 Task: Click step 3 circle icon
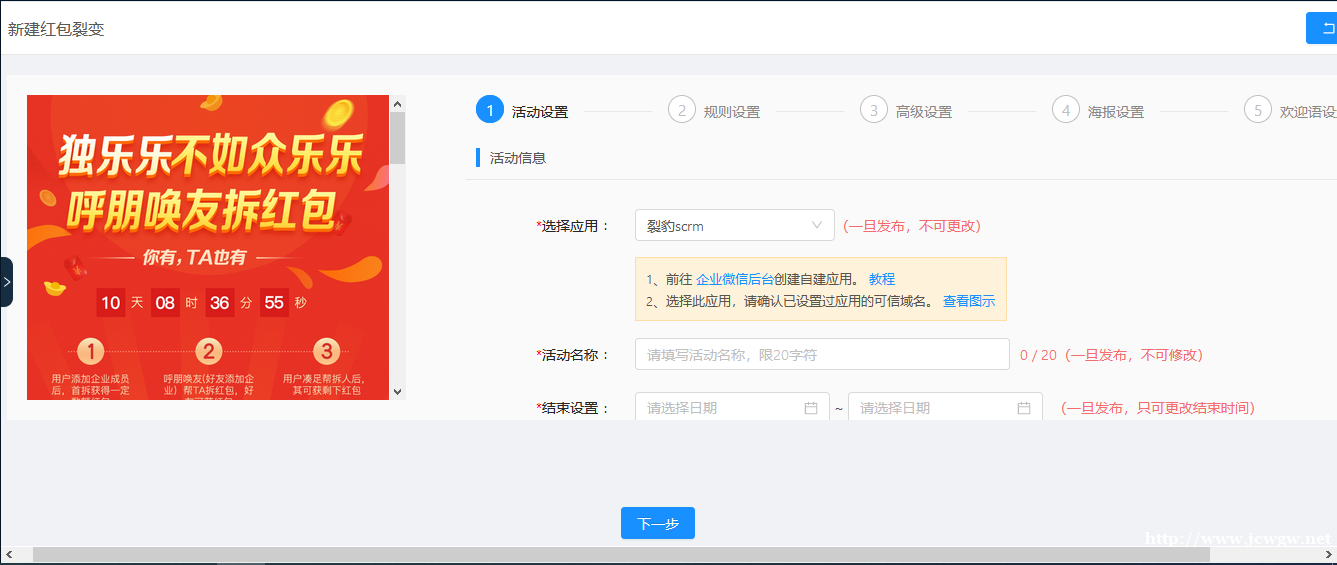coord(874,110)
